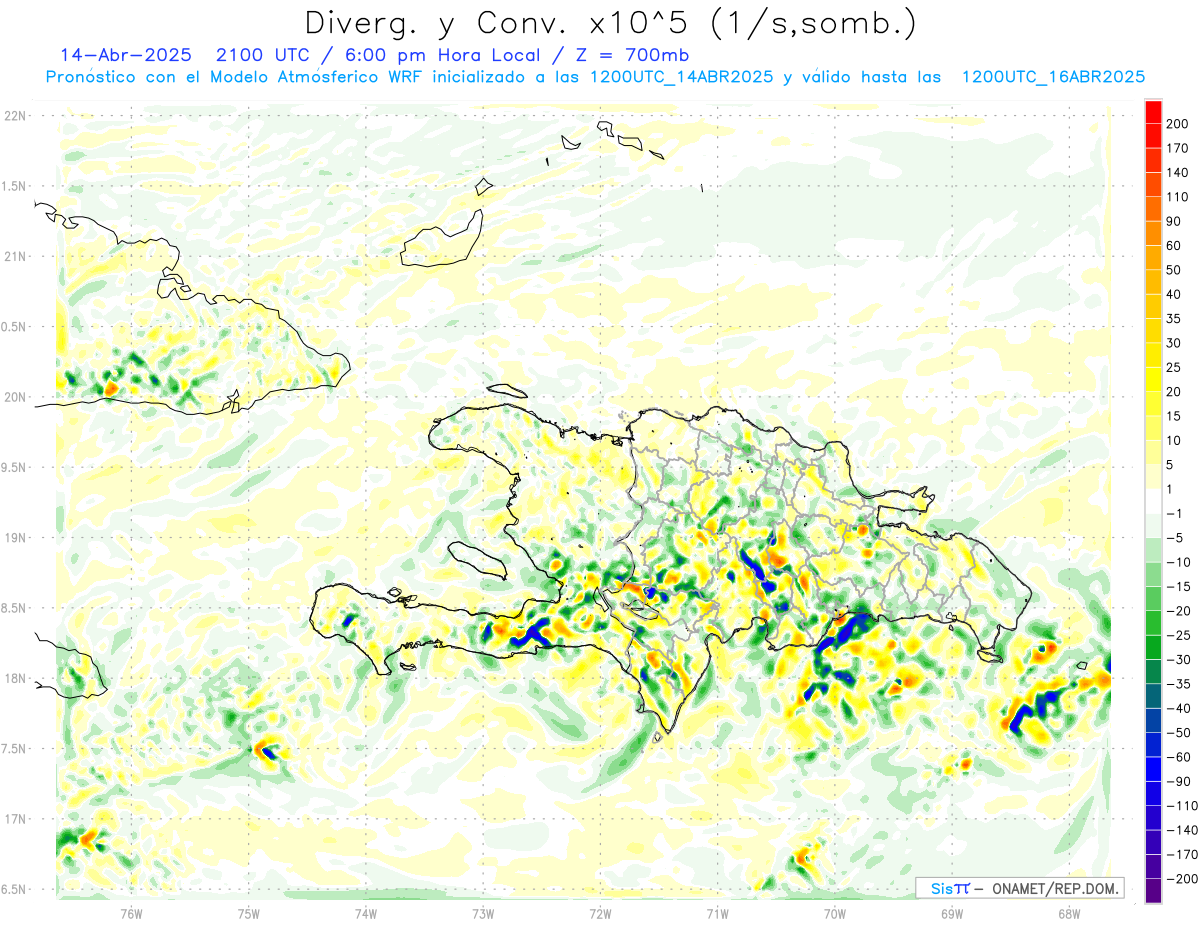Click the -40 color scale label
The width and height of the screenshot is (1200, 927).
click(1178, 709)
